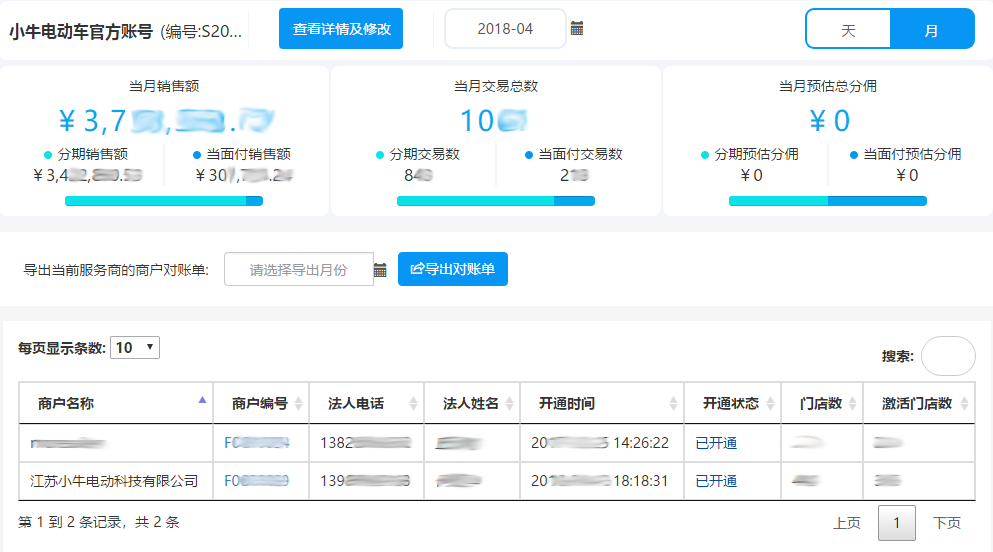Open the merchant ID link for 江苏小牛电动科技有限公司
Screen dimensions: 993x552
pyautogui.click(x=256, y=481)
